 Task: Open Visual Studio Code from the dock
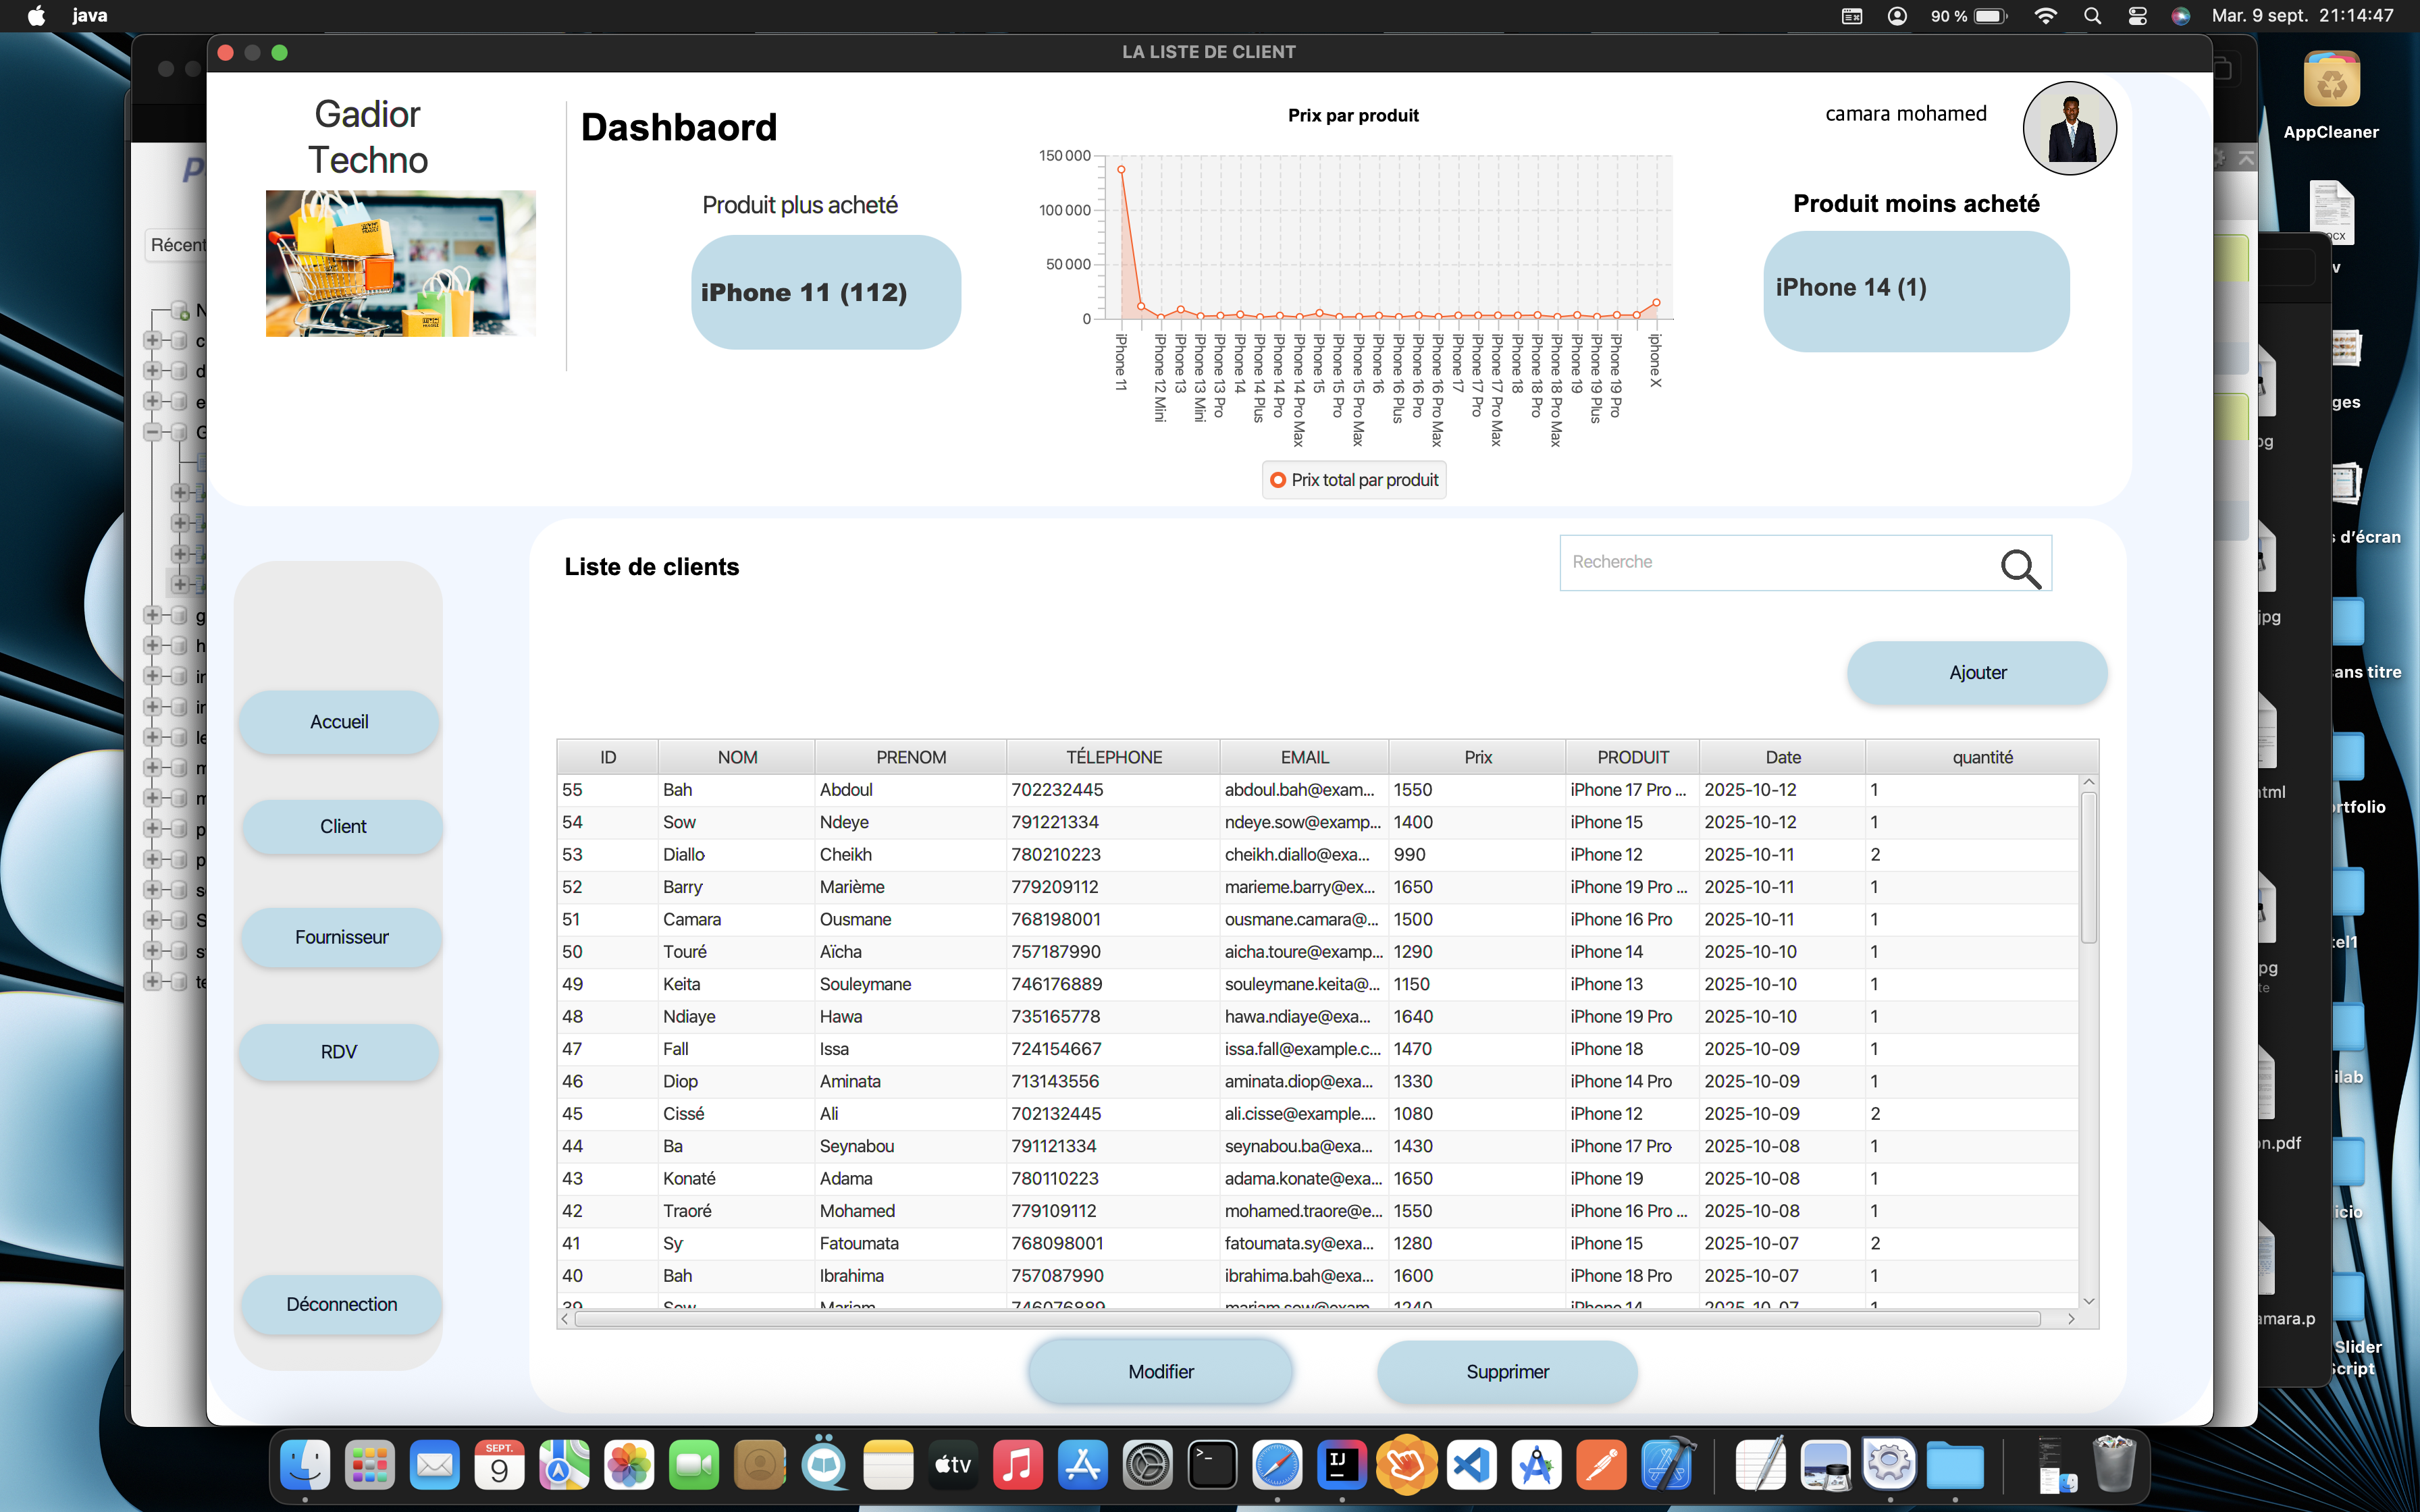coord(1472,1466)
